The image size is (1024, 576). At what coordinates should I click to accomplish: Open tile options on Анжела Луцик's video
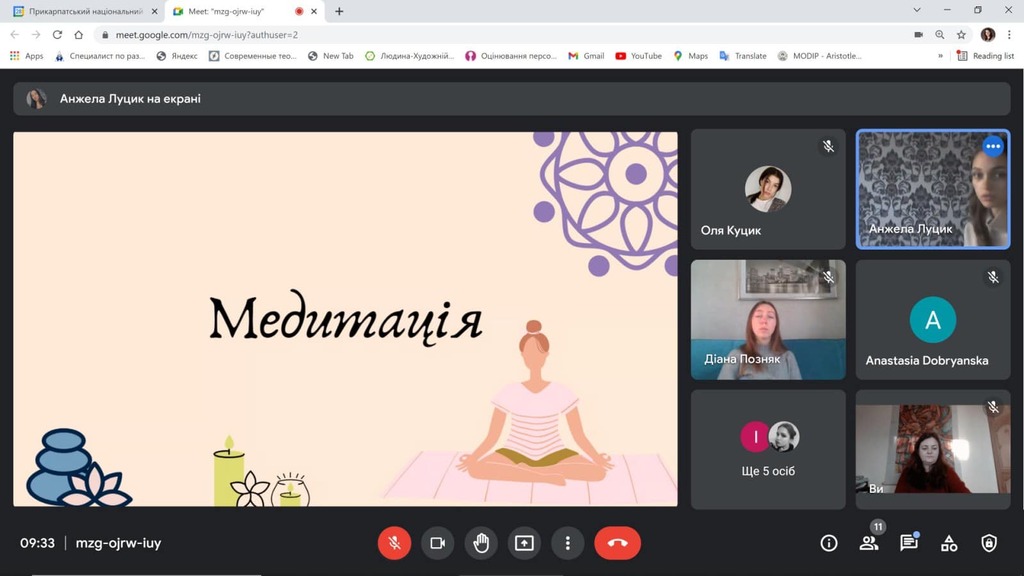click(992, 146)
